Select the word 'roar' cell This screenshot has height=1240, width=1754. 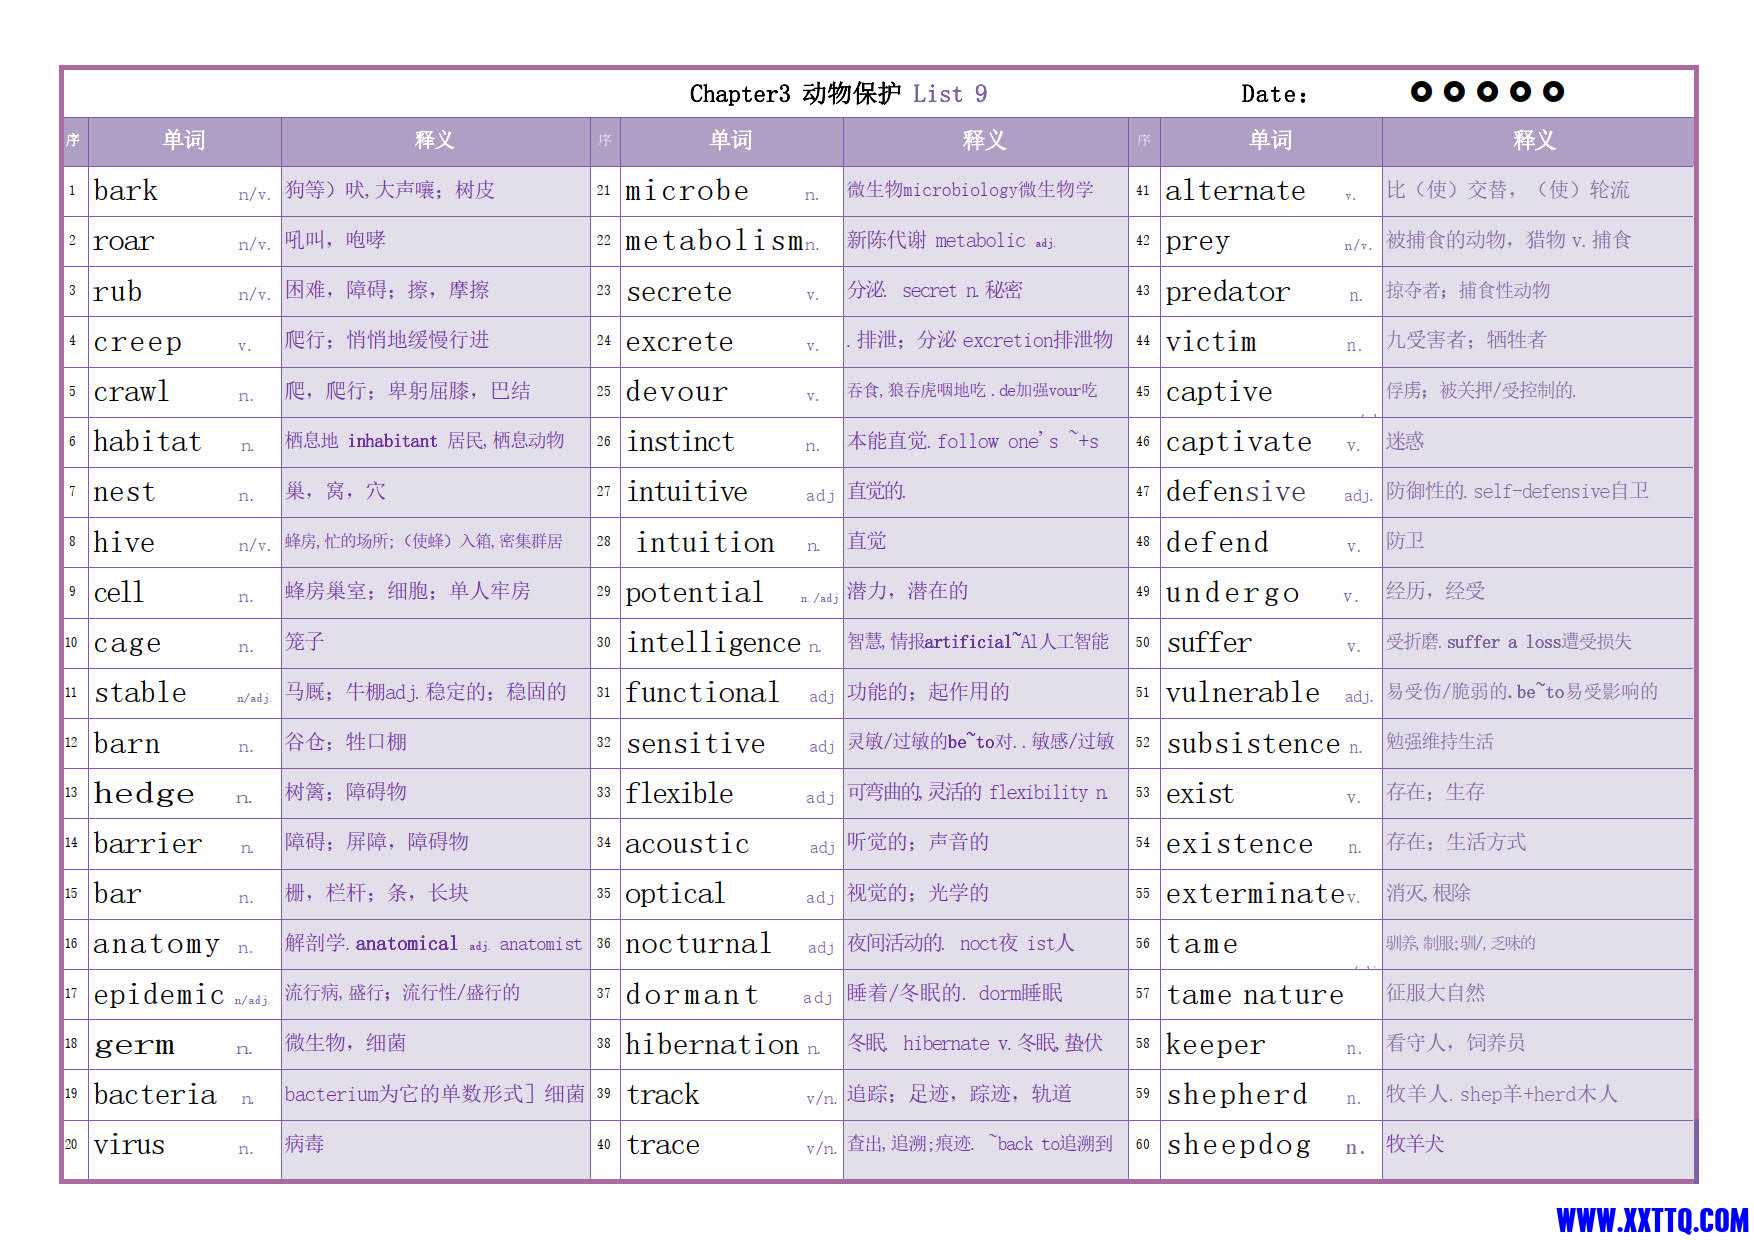click(x=184, y=241)
